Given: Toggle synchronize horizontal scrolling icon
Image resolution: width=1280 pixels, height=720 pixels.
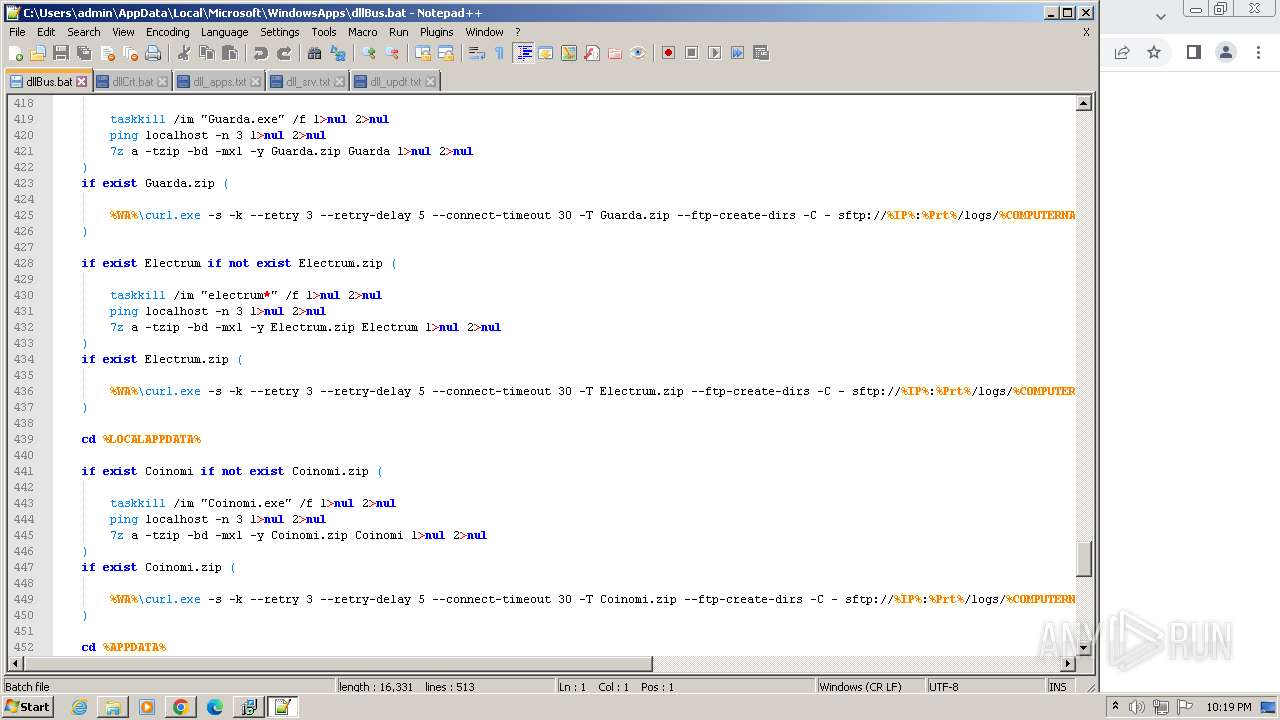Looking at the screenshot, I should click(x=446, y=53).
